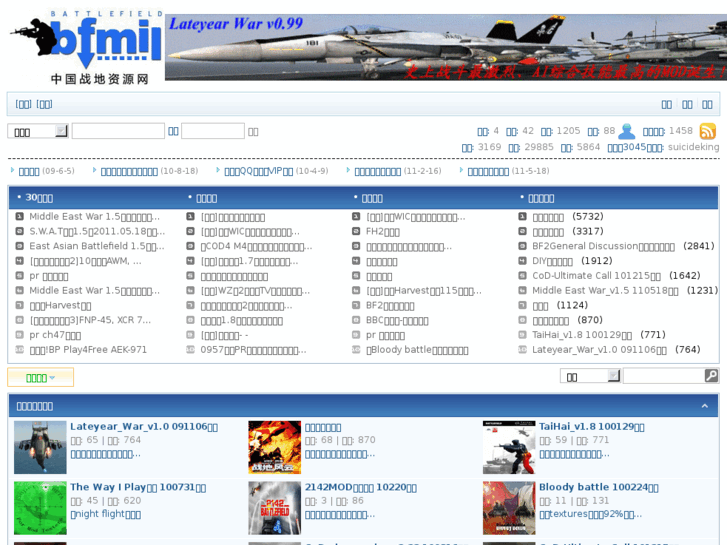Open COD4 M4 topic
The width and height of the screenshot is (727, 545).
tap(256, 246)
